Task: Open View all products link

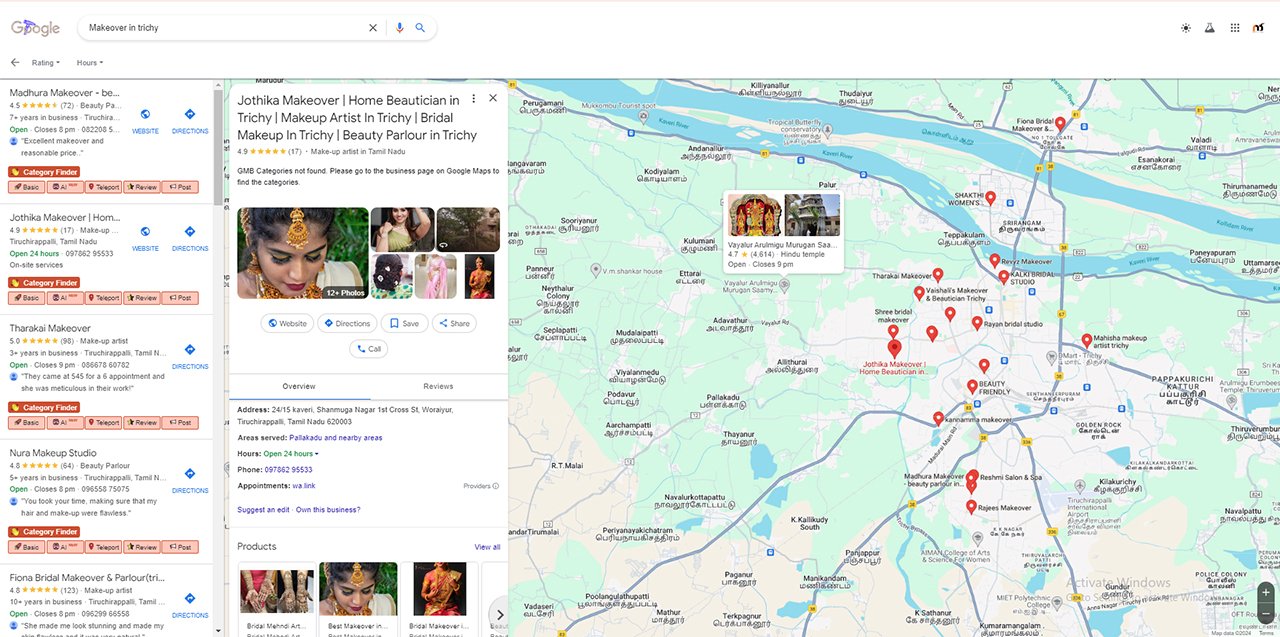Action: 487,547
